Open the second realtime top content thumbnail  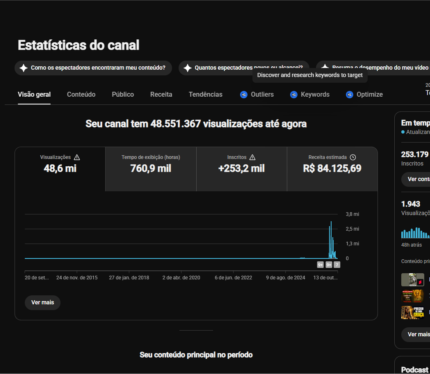point(413,296)
